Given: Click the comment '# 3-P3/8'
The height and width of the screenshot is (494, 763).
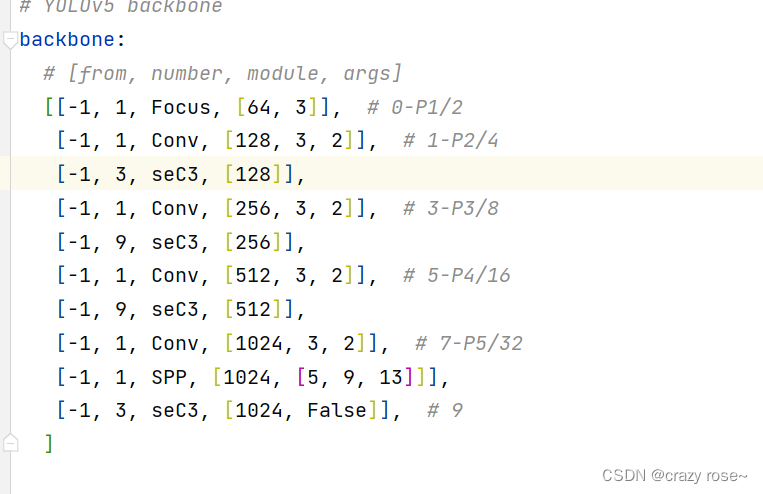Looking at the screenshot, I should (x=451, y=208).
